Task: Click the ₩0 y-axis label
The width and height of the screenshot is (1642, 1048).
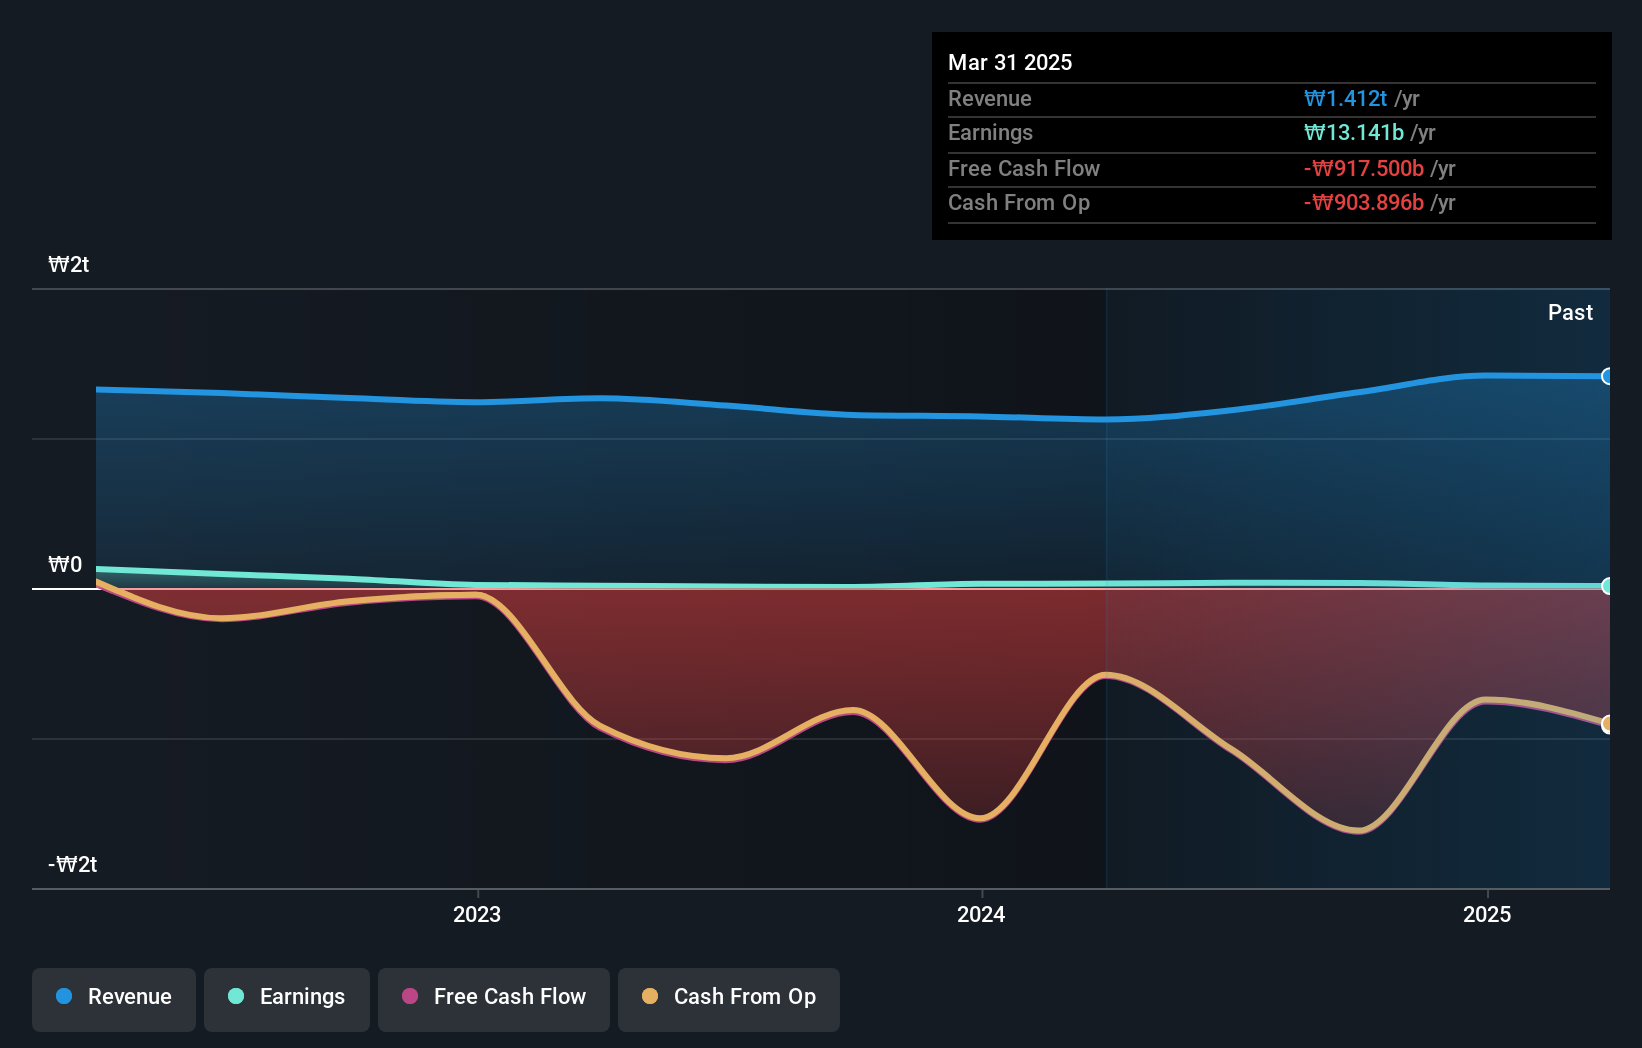Action: (x=65, y=564)
